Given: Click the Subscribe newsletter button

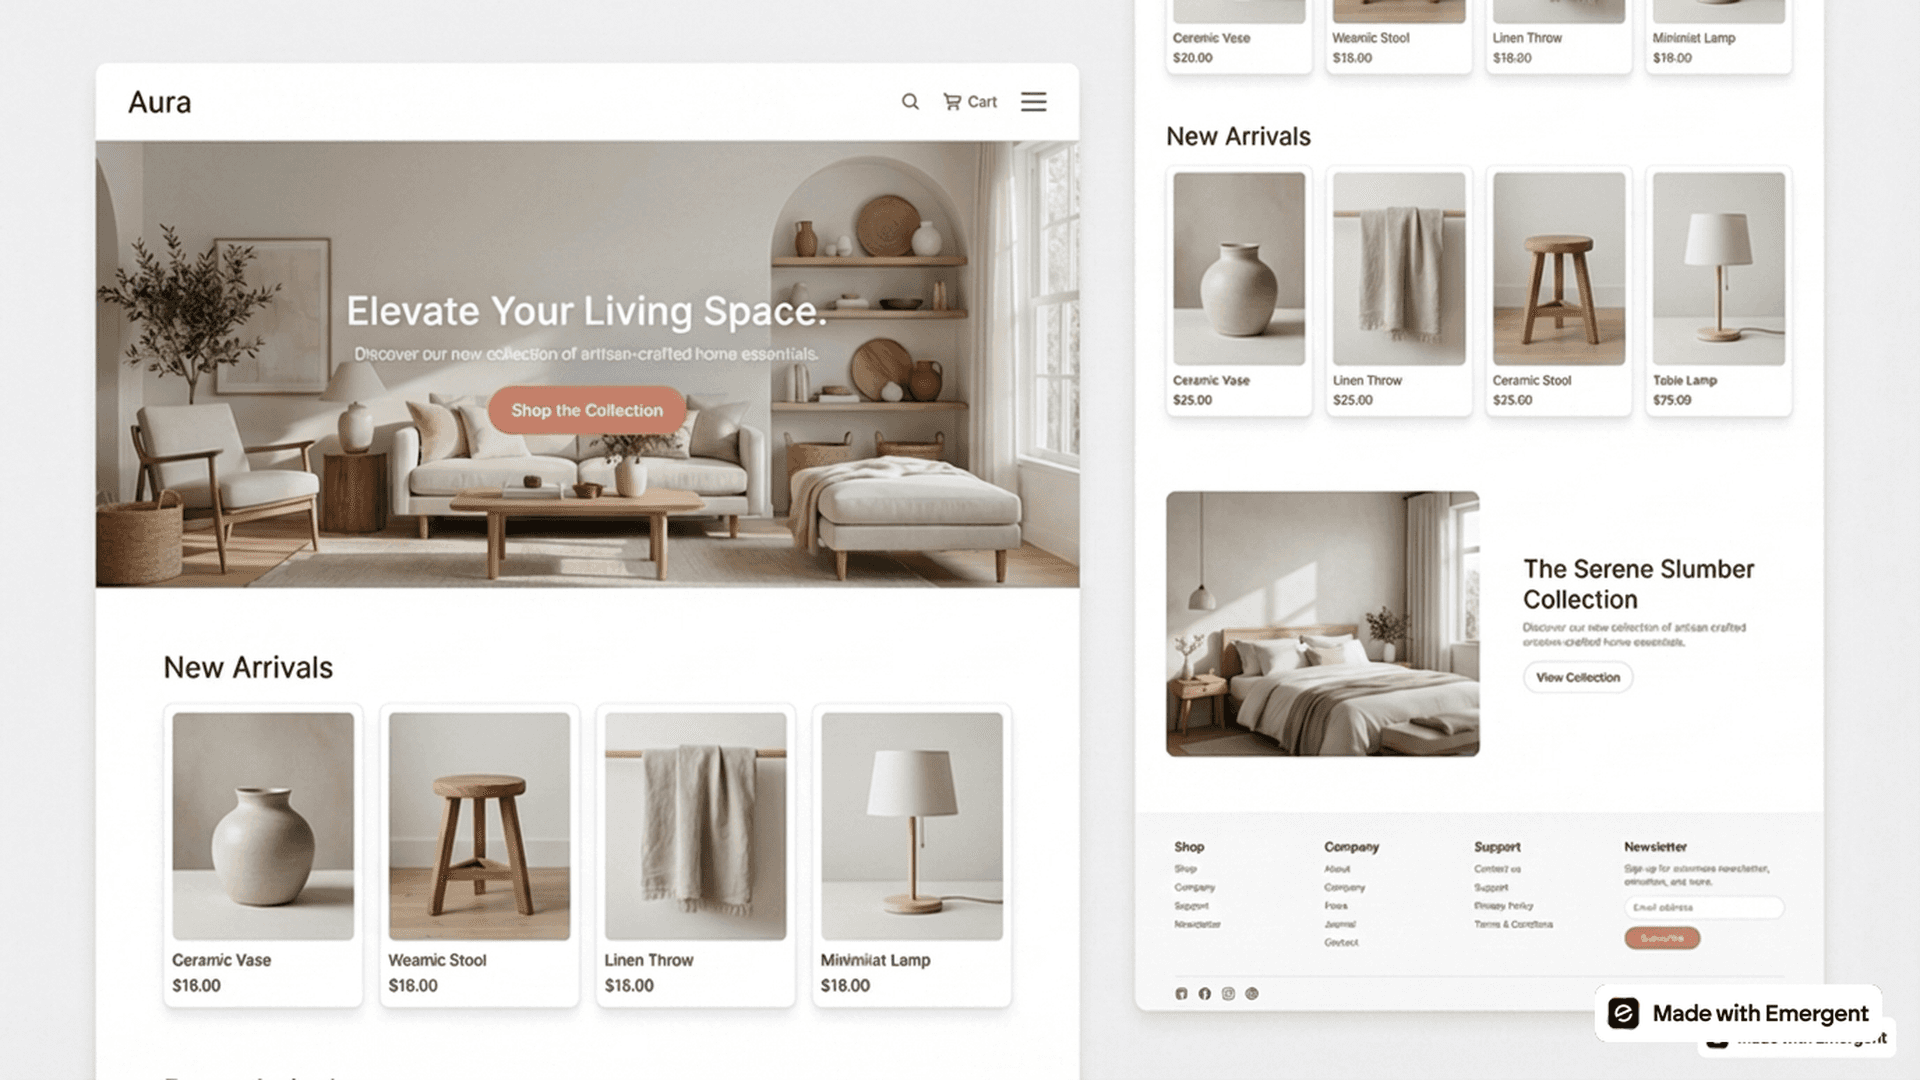Looking at the screenshot, I should pos(1662,938).
